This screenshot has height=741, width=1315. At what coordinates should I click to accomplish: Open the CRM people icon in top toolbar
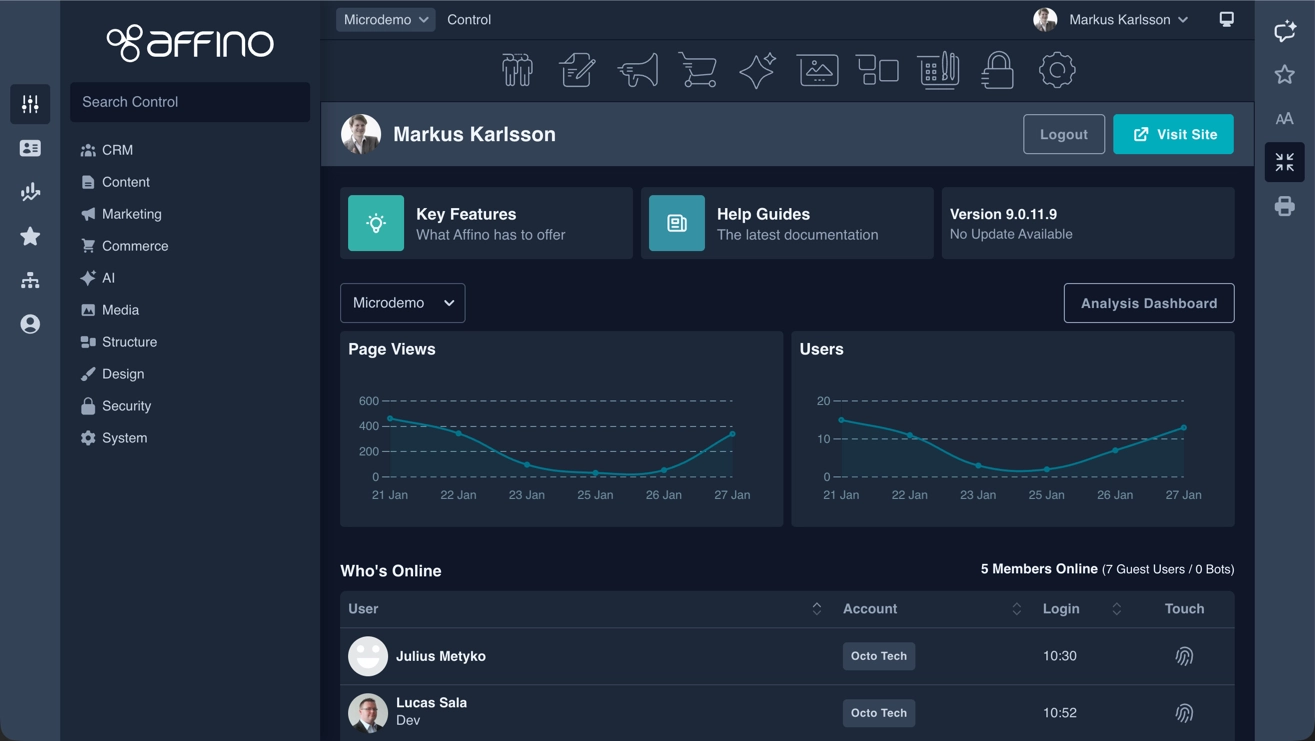click(517, 71)
